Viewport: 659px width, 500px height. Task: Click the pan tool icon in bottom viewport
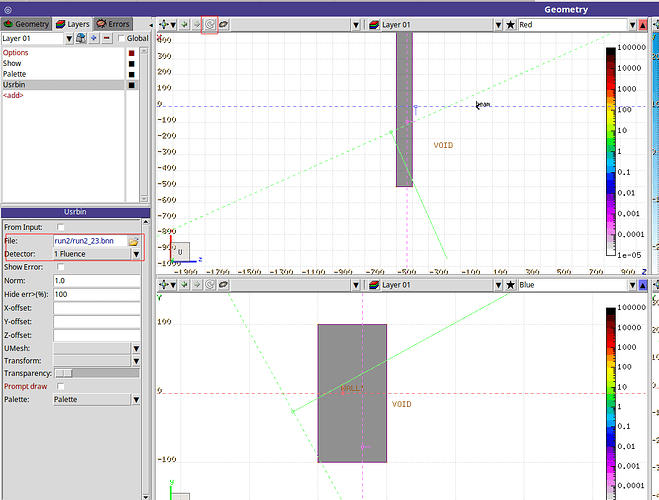165,285
